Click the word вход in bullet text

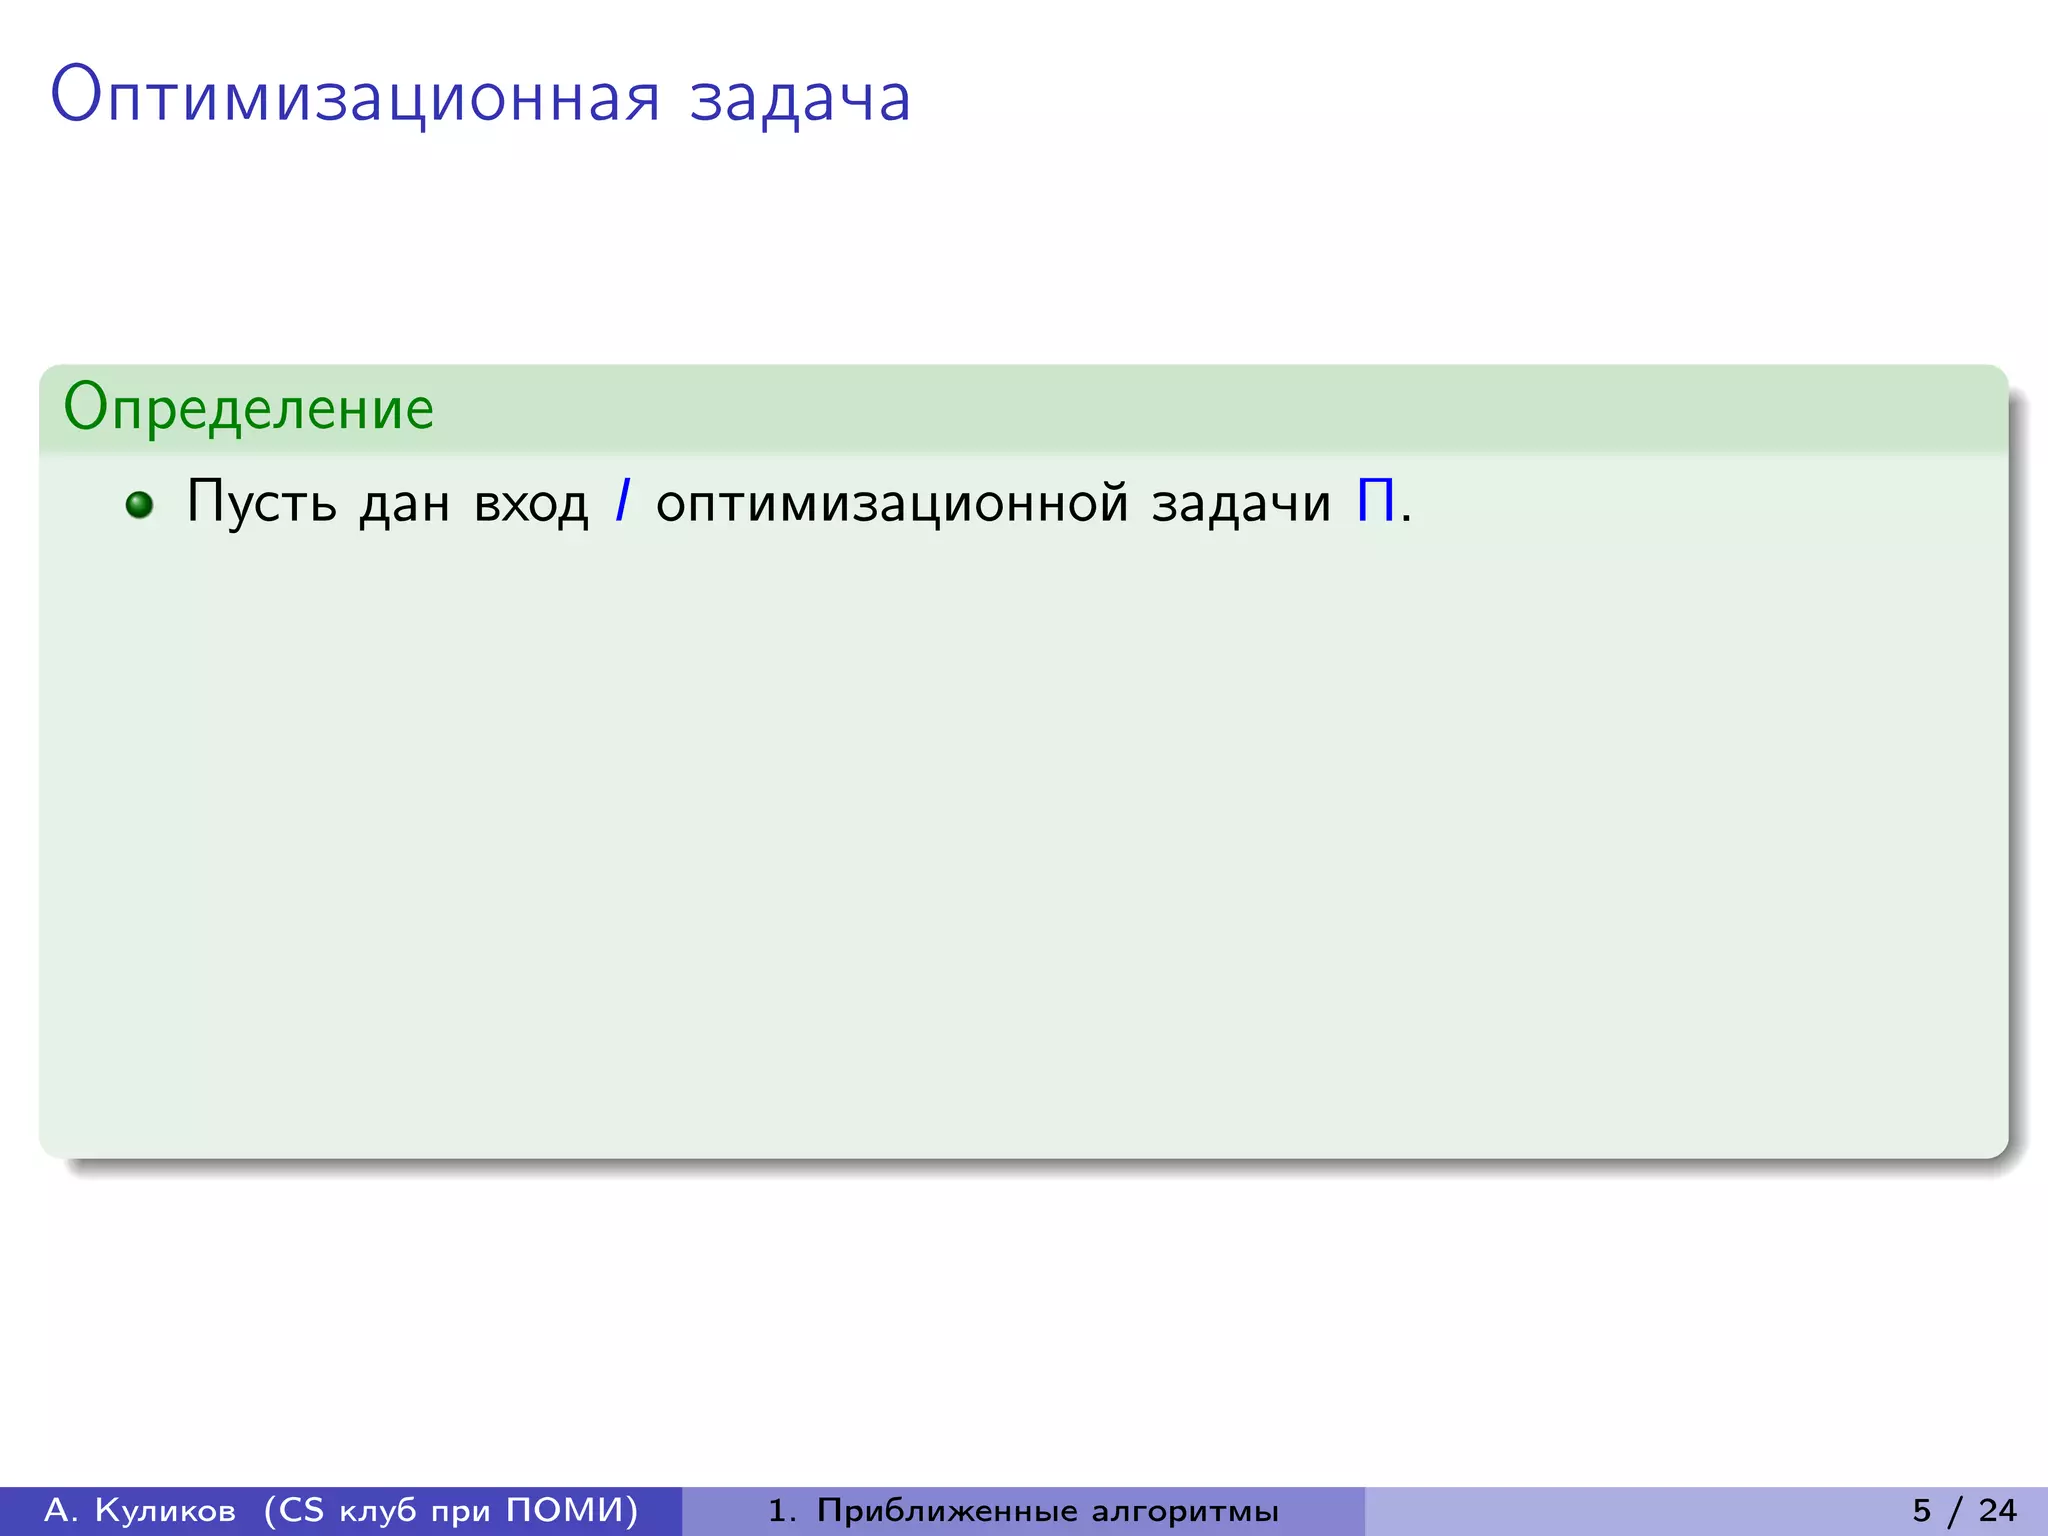point(531,504)
